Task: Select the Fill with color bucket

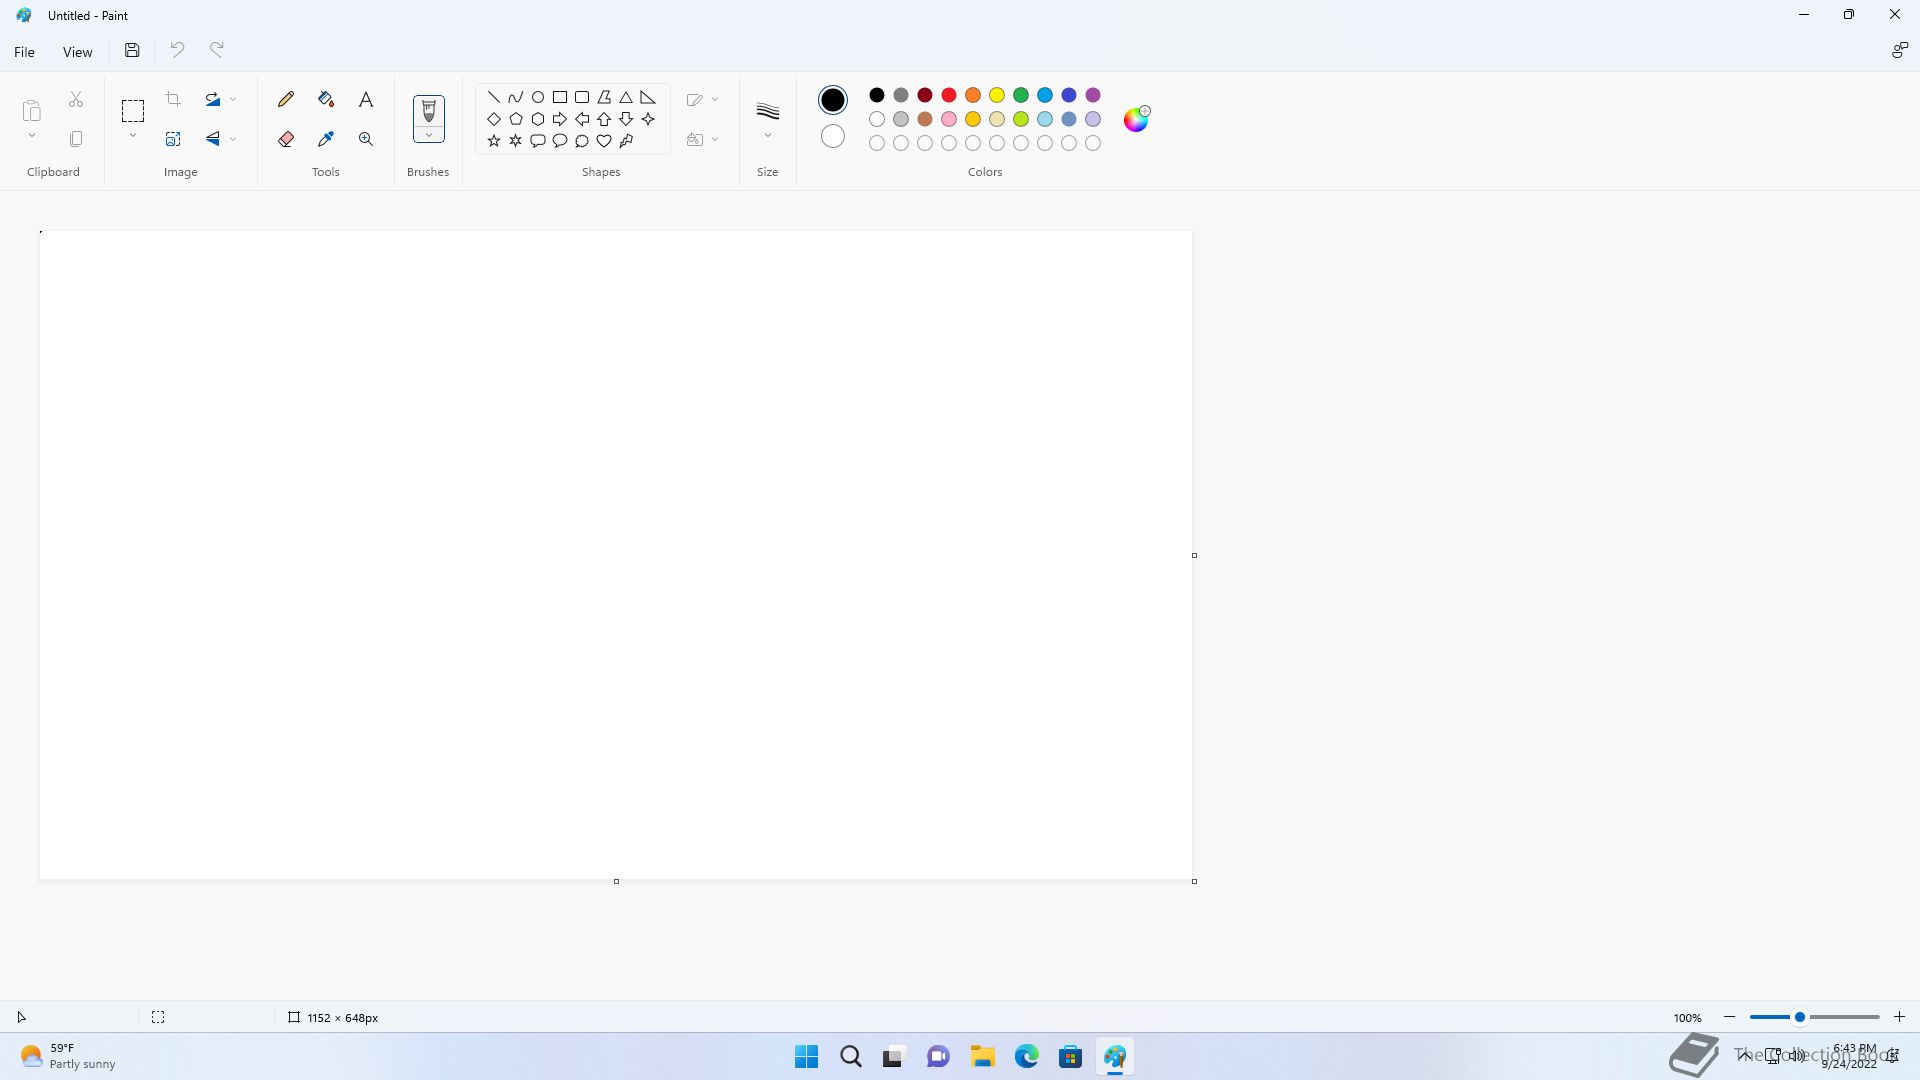Action: click(x=326, y=99)
